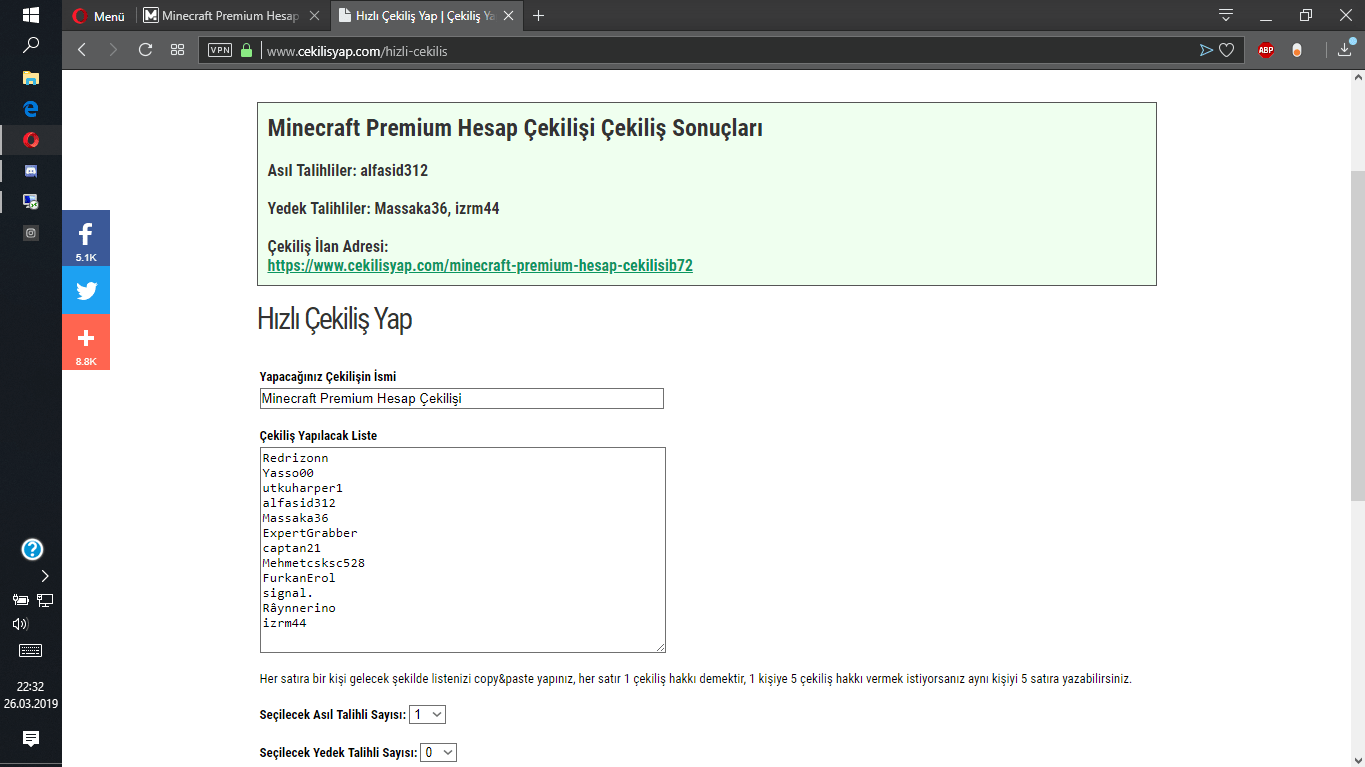The width and height of the screenshot is (1365, 767).
Task: Click the blue help question mark icon
Action: (32, 549)
